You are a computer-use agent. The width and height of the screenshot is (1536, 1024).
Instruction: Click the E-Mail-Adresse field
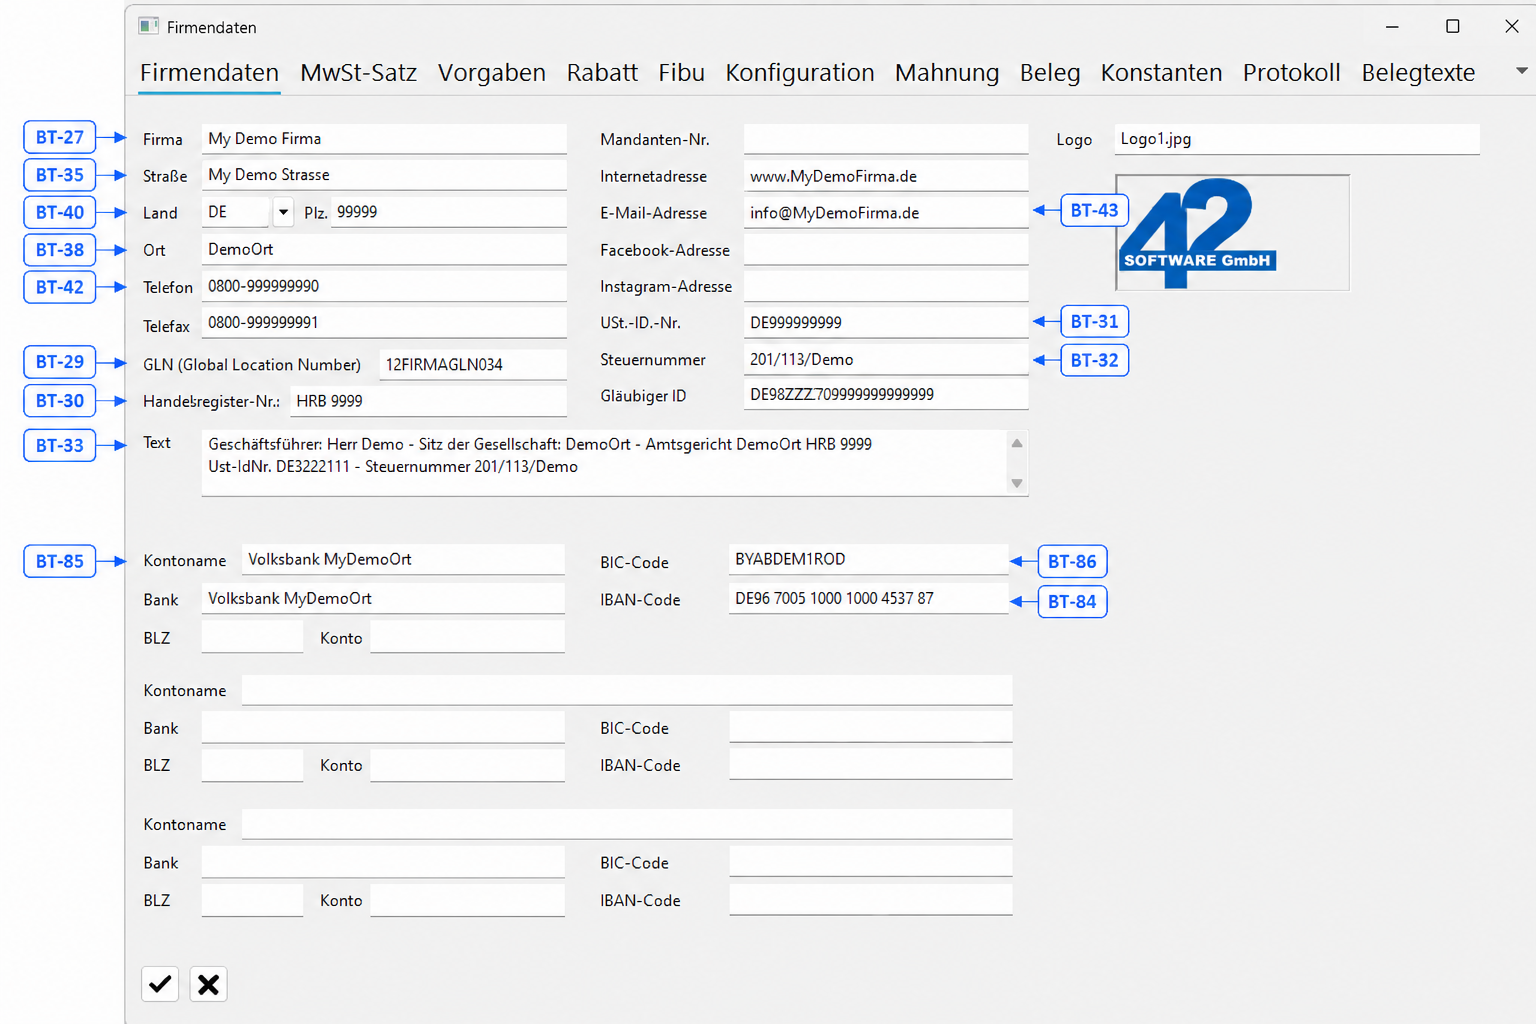[886, 212]
